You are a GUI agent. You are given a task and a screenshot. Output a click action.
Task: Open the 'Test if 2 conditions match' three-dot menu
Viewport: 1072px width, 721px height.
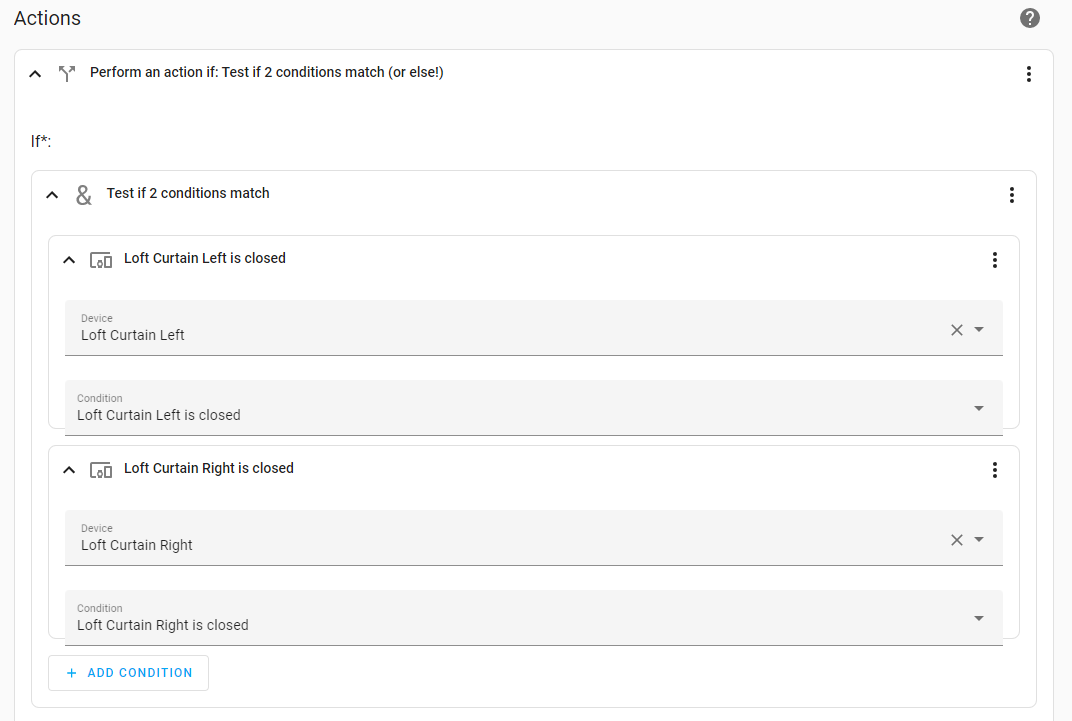tap(1011, 195)
